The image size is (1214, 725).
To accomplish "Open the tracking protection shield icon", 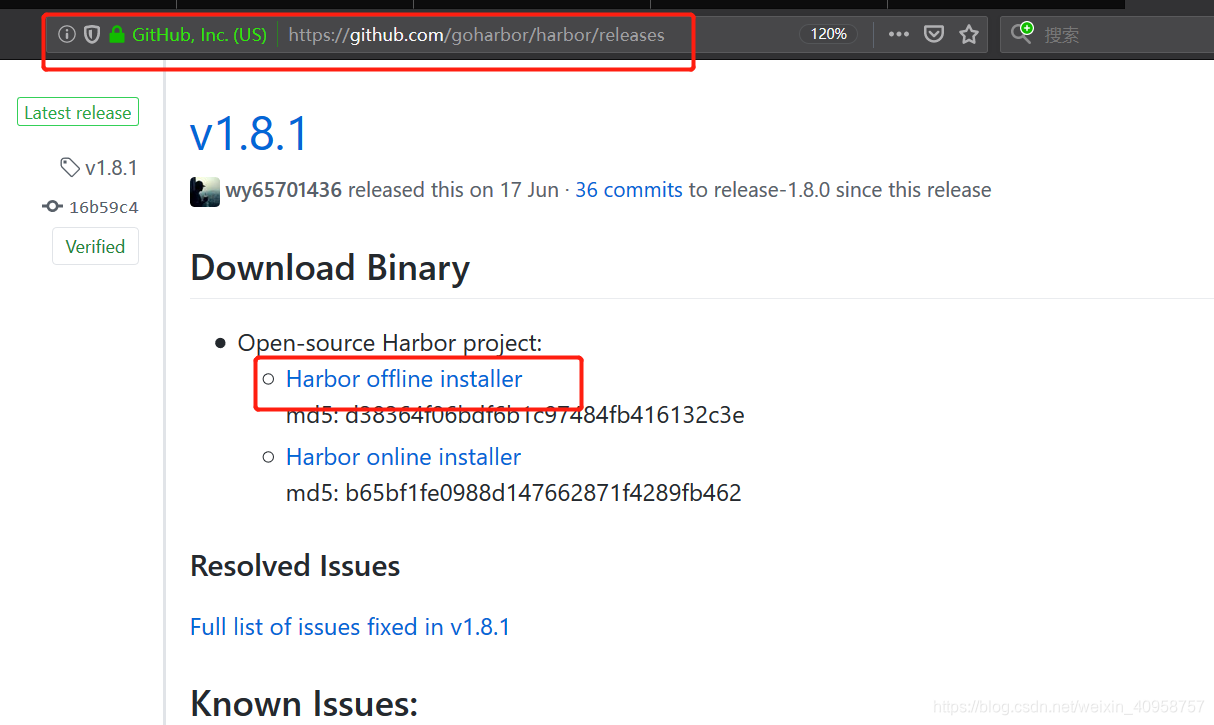I will (92, 35).
